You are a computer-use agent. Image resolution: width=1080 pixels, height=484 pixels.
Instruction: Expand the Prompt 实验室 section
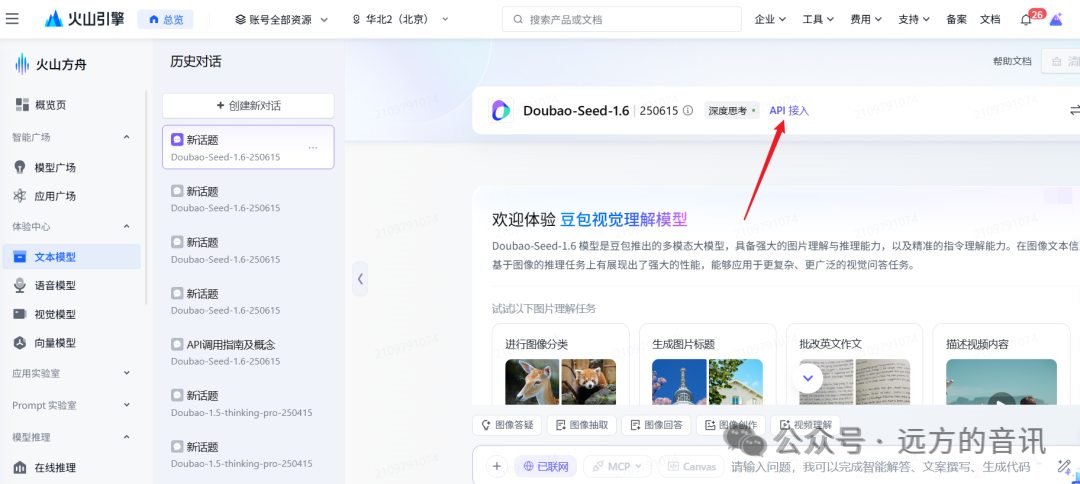point(127,405)
